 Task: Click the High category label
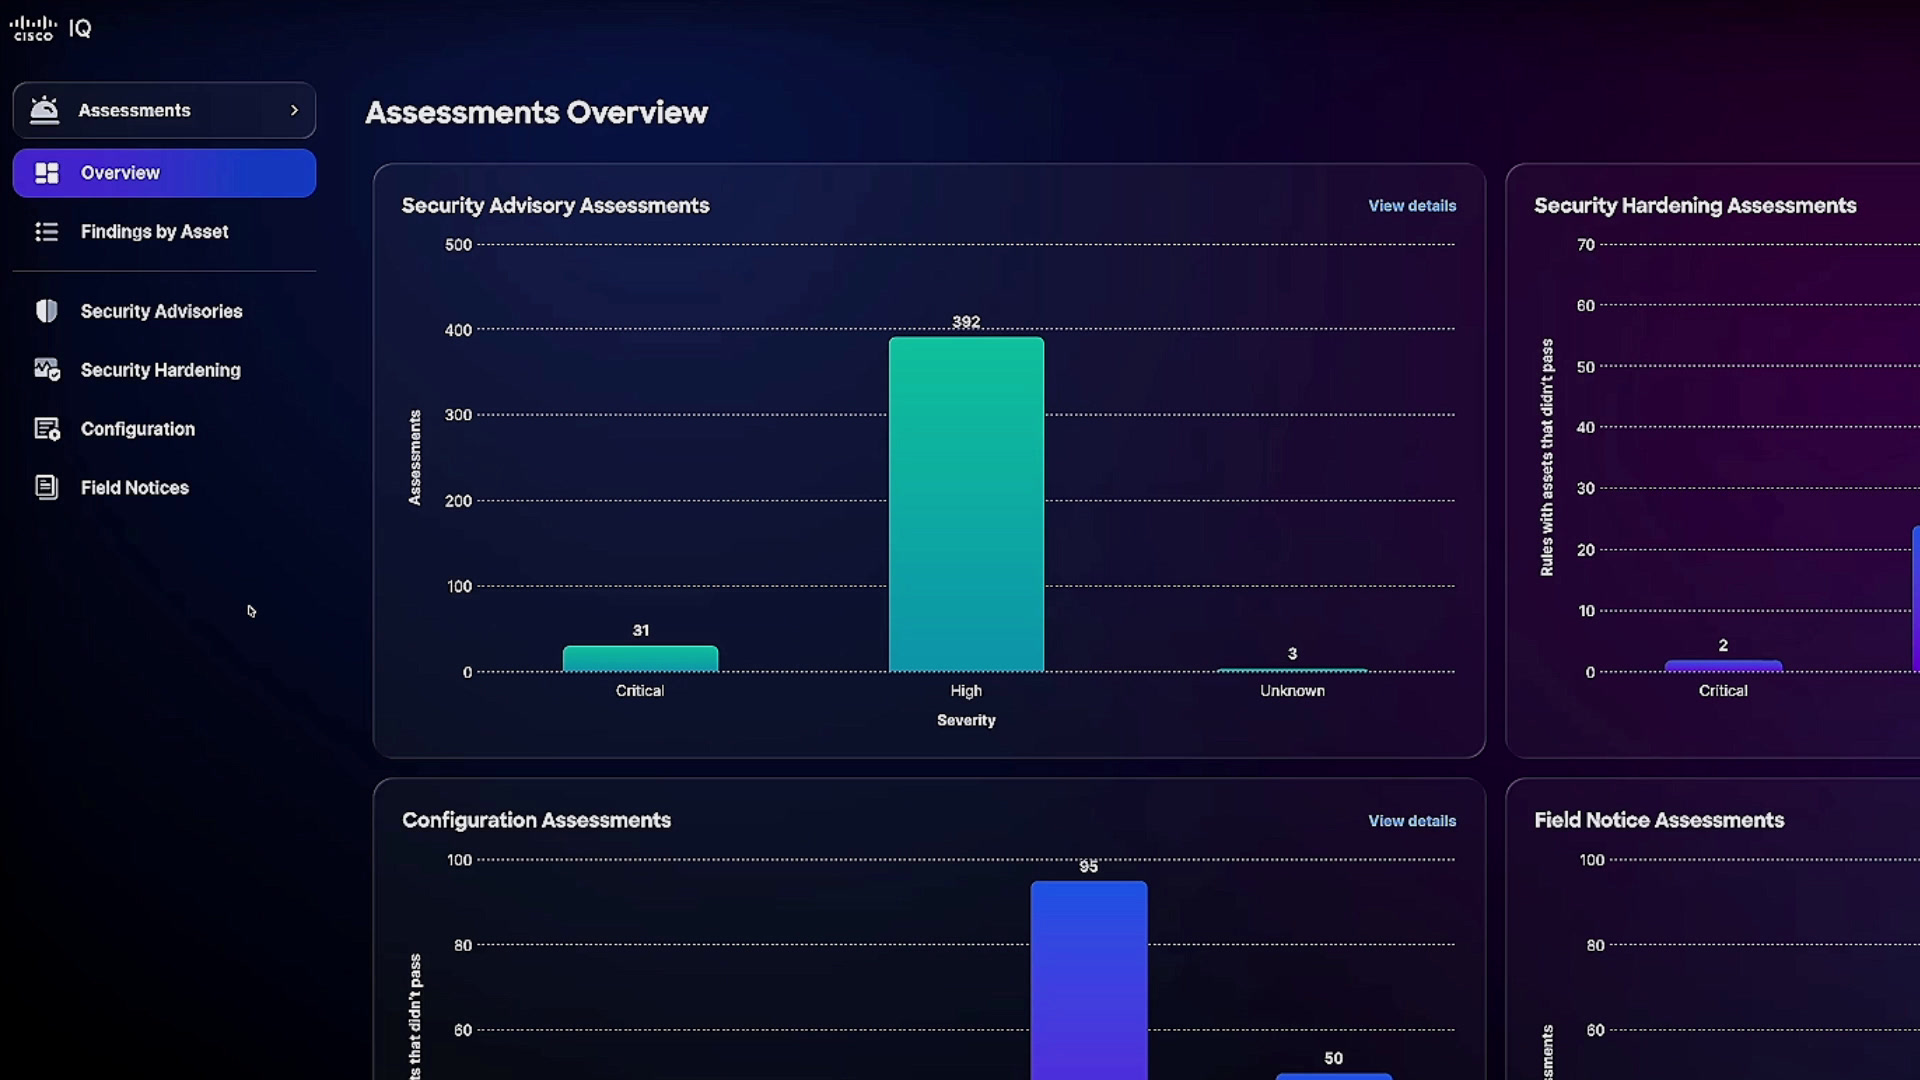pos(966,691)
